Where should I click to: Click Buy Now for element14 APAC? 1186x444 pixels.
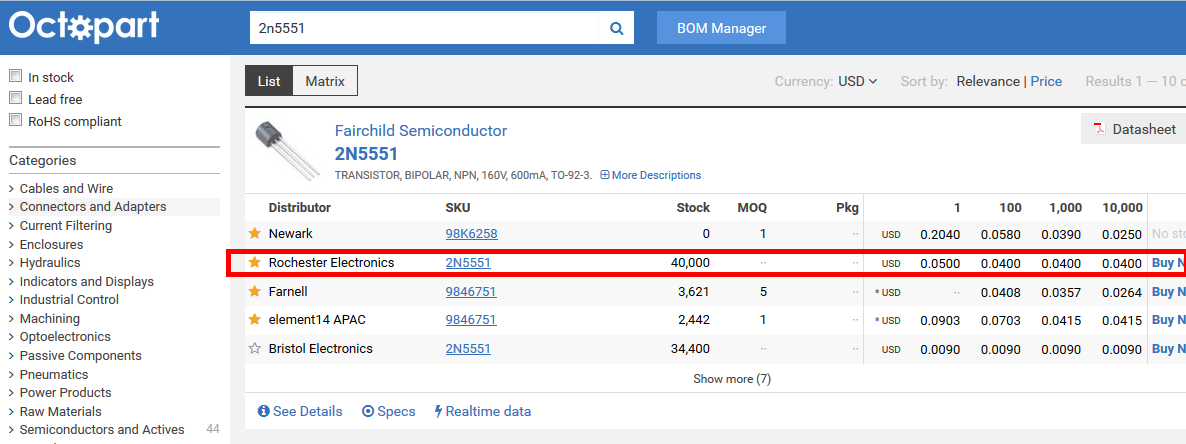coord(1169,320)
